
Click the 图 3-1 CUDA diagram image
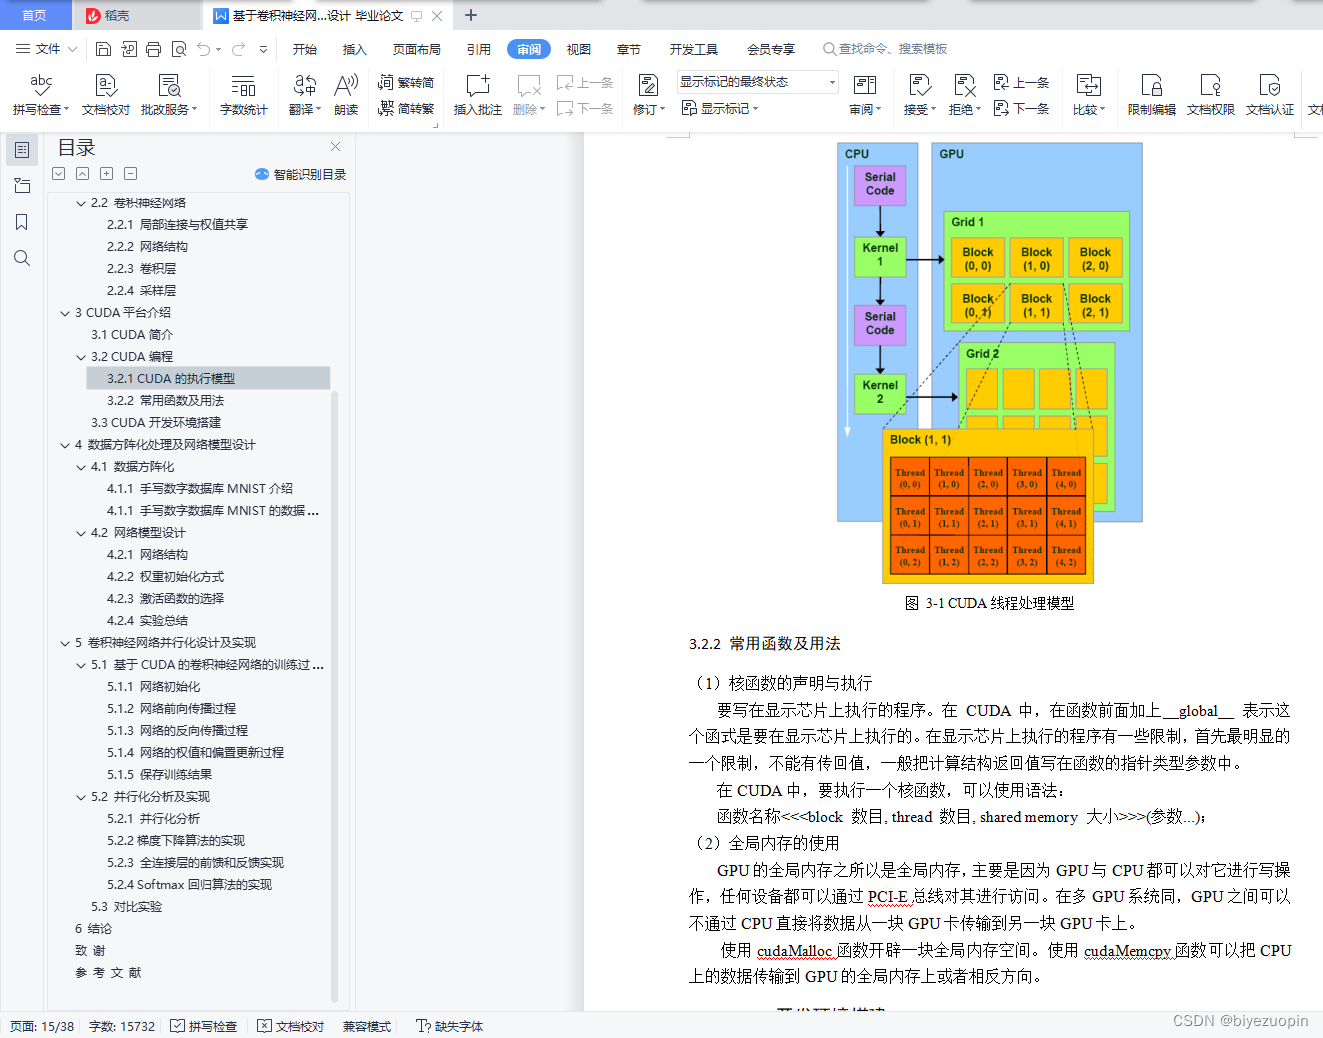pyautogui.click(x=990, y=363)
